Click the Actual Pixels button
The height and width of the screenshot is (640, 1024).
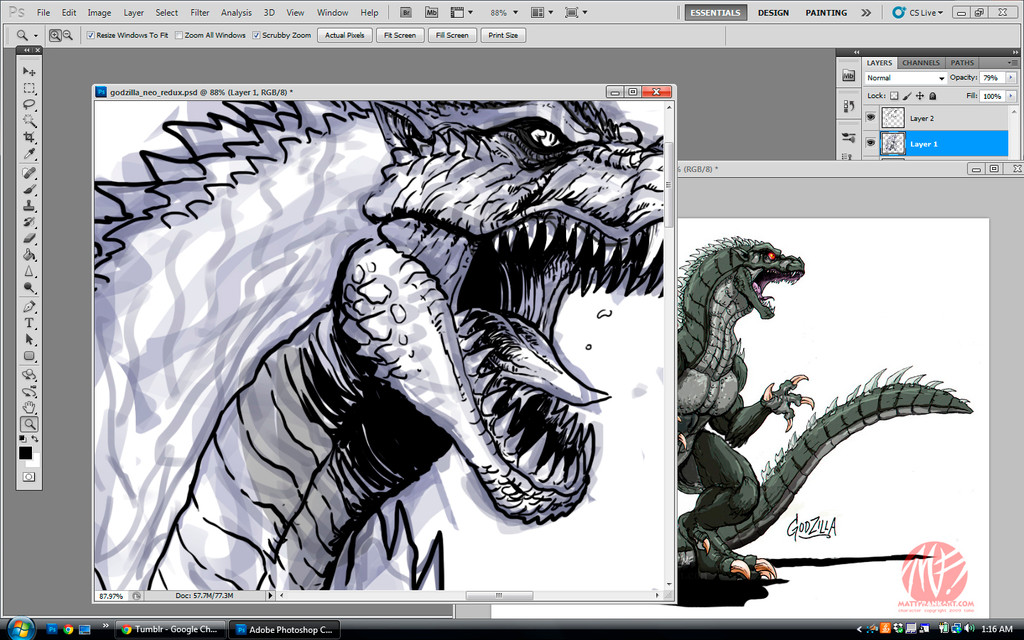(x=345, y=35)
